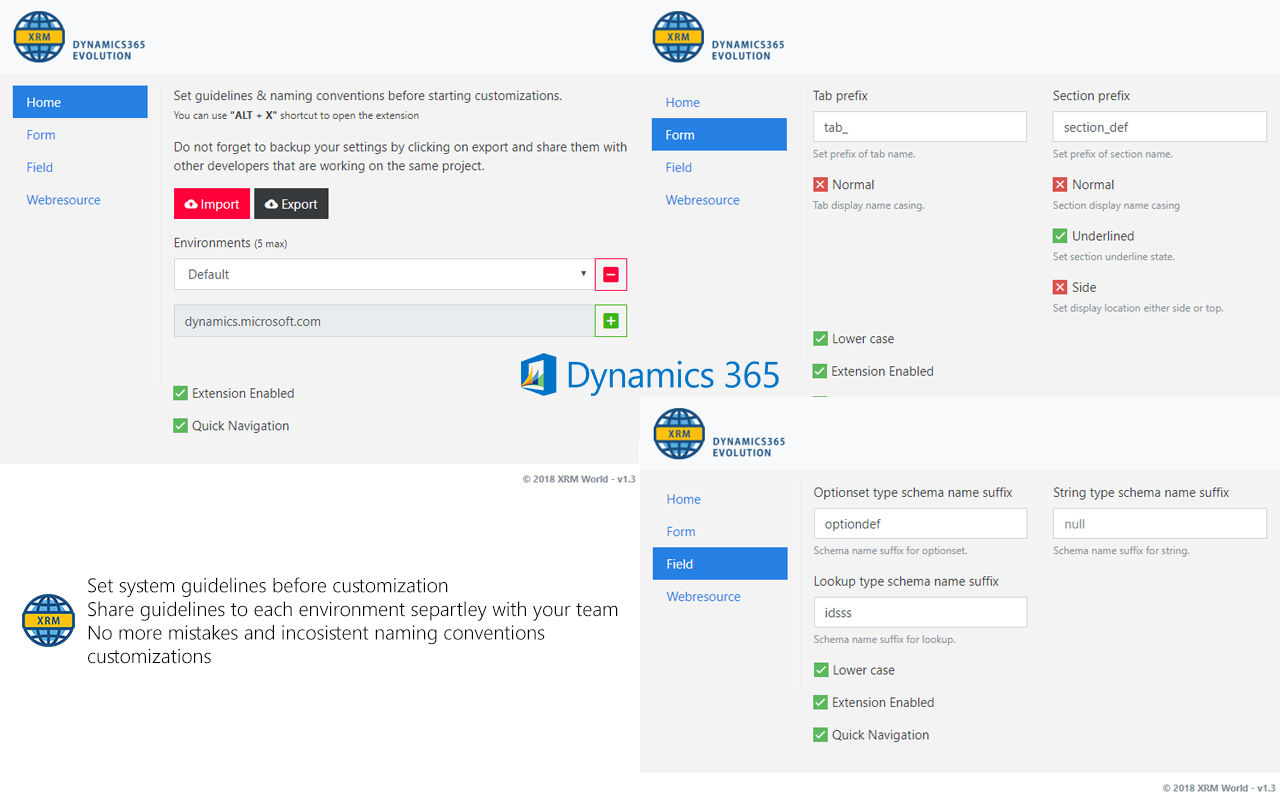Enable Normal casing for tab display name

pyautogui.click(x=821, y=184)
